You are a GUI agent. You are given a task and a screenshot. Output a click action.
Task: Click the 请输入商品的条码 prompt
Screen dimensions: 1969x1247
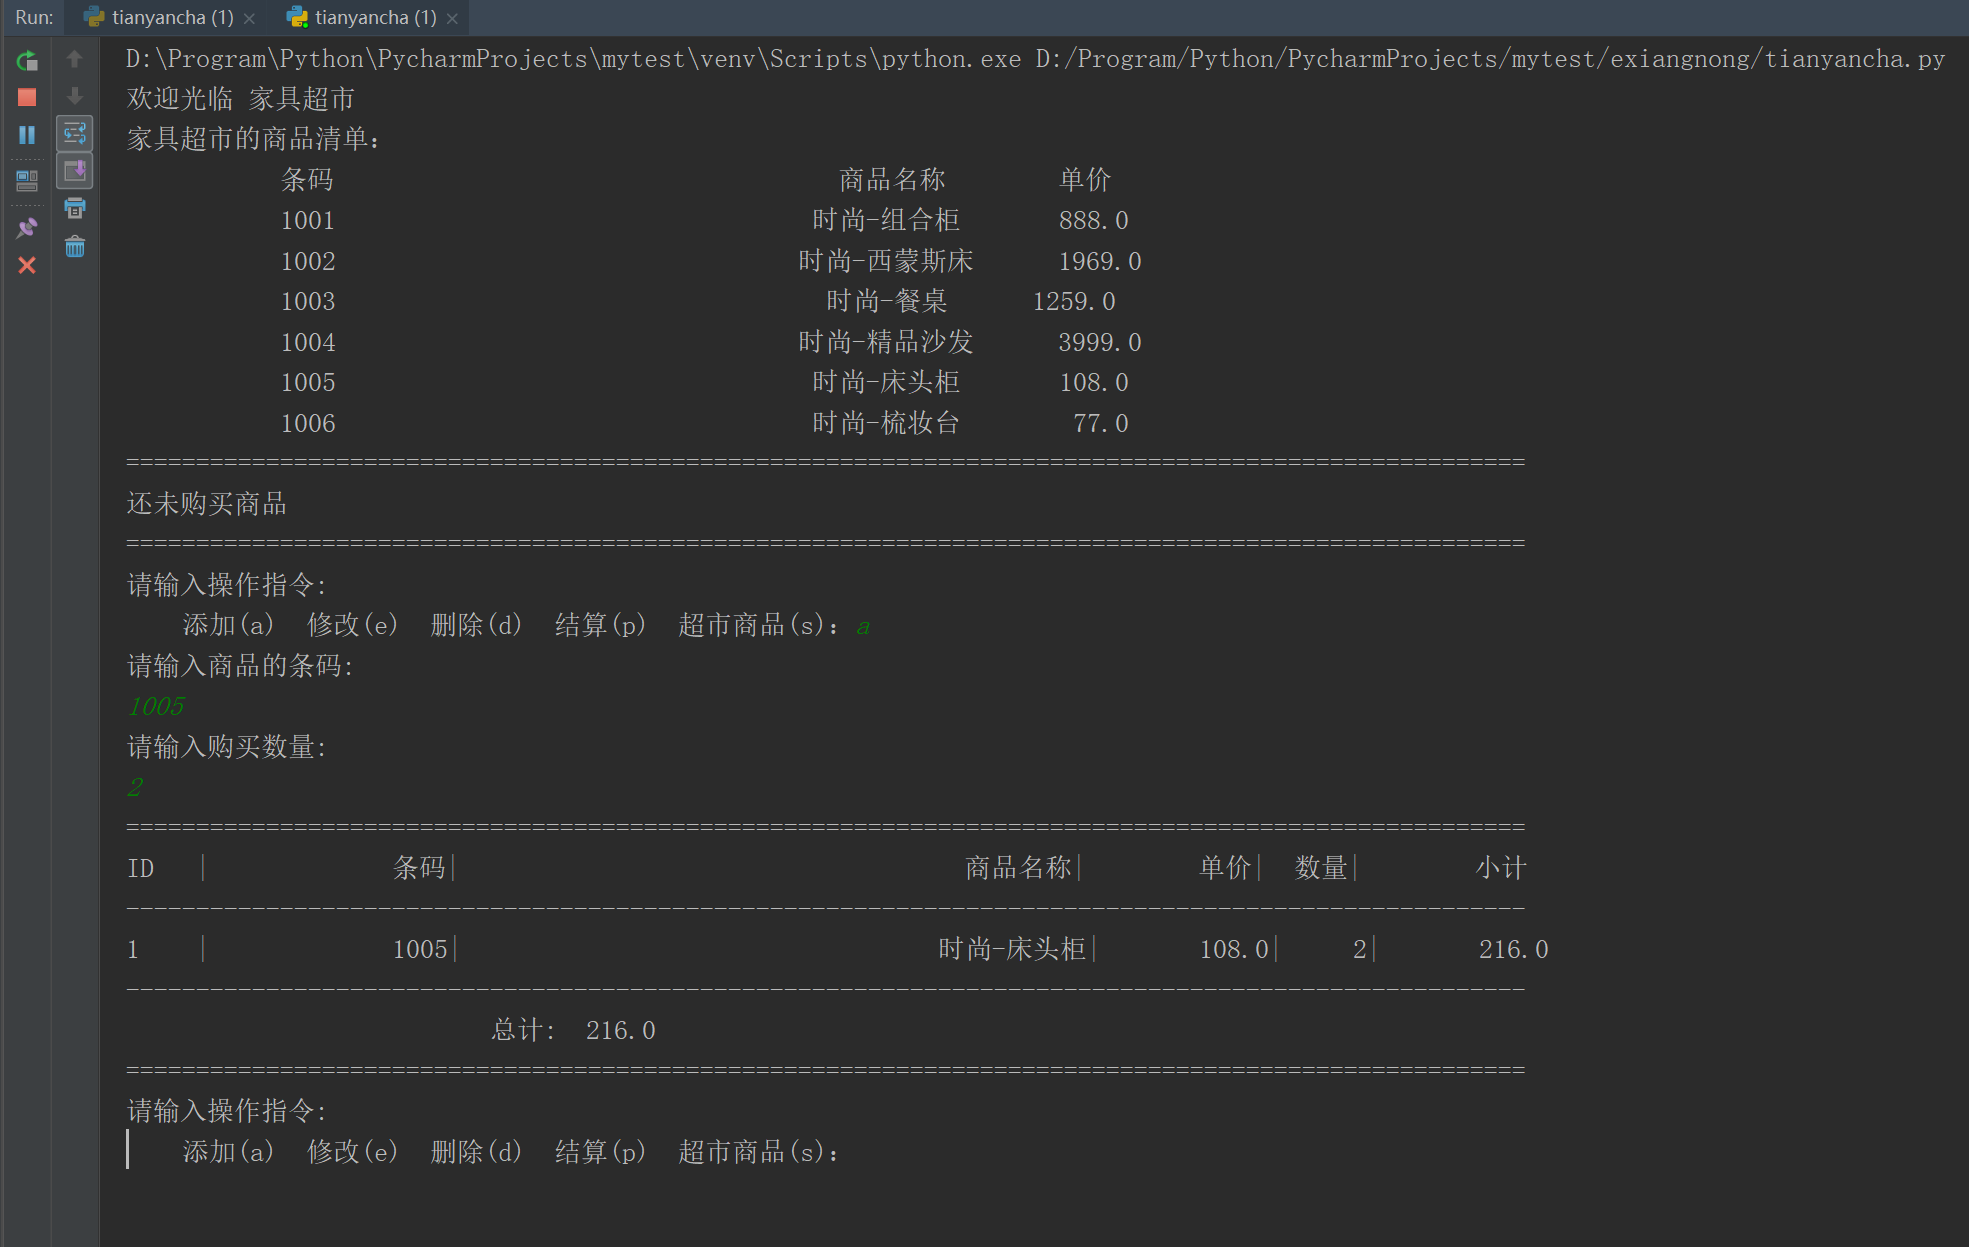point(240,666)
